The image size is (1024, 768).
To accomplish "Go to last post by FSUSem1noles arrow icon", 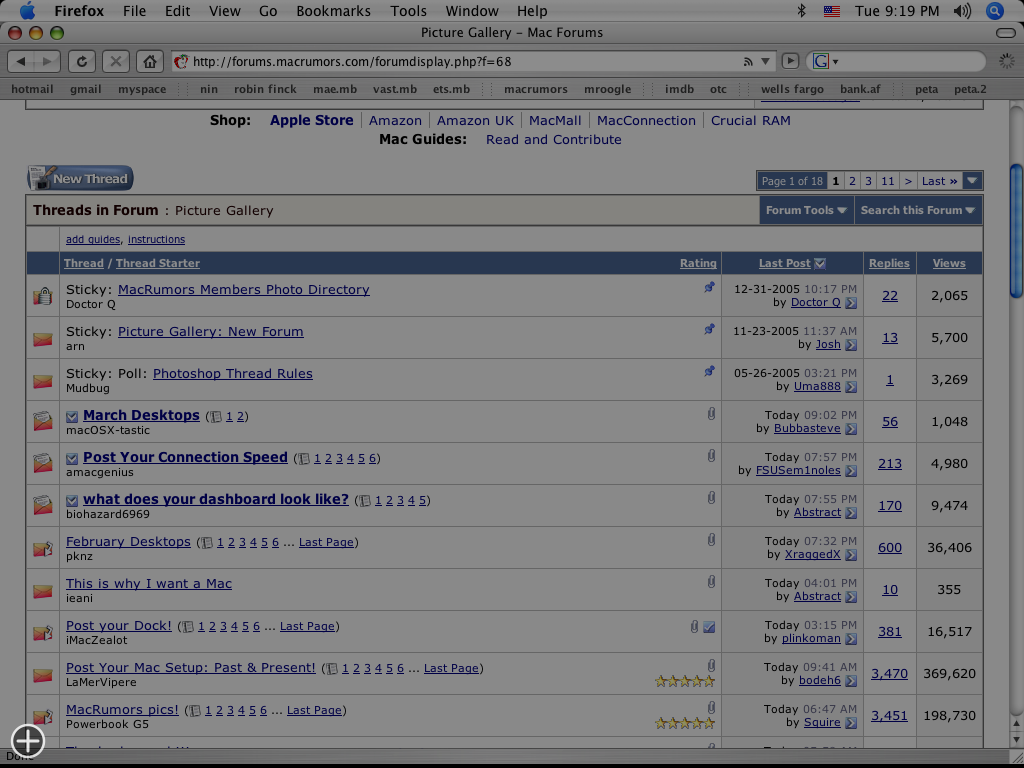I will 850,471.
